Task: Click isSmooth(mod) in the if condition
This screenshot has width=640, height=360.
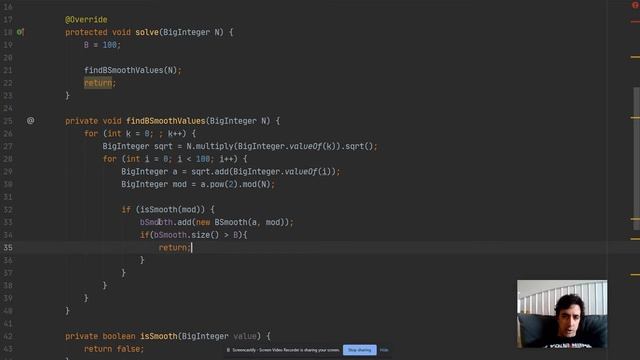Action: coord(172,209)
